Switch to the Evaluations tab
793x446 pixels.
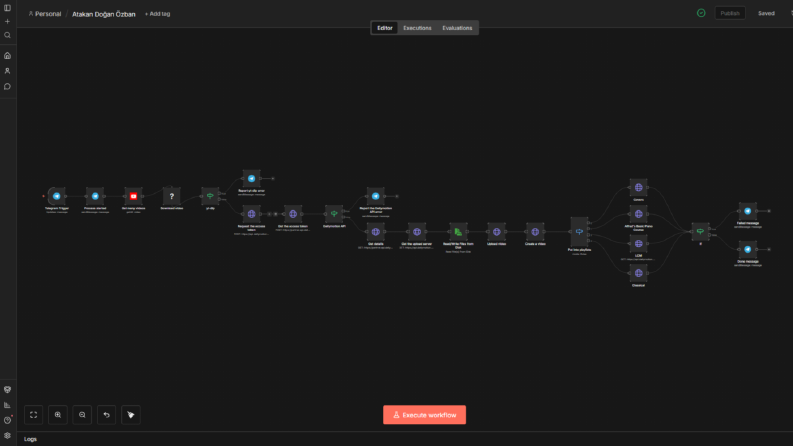click(x=457, y=28)
